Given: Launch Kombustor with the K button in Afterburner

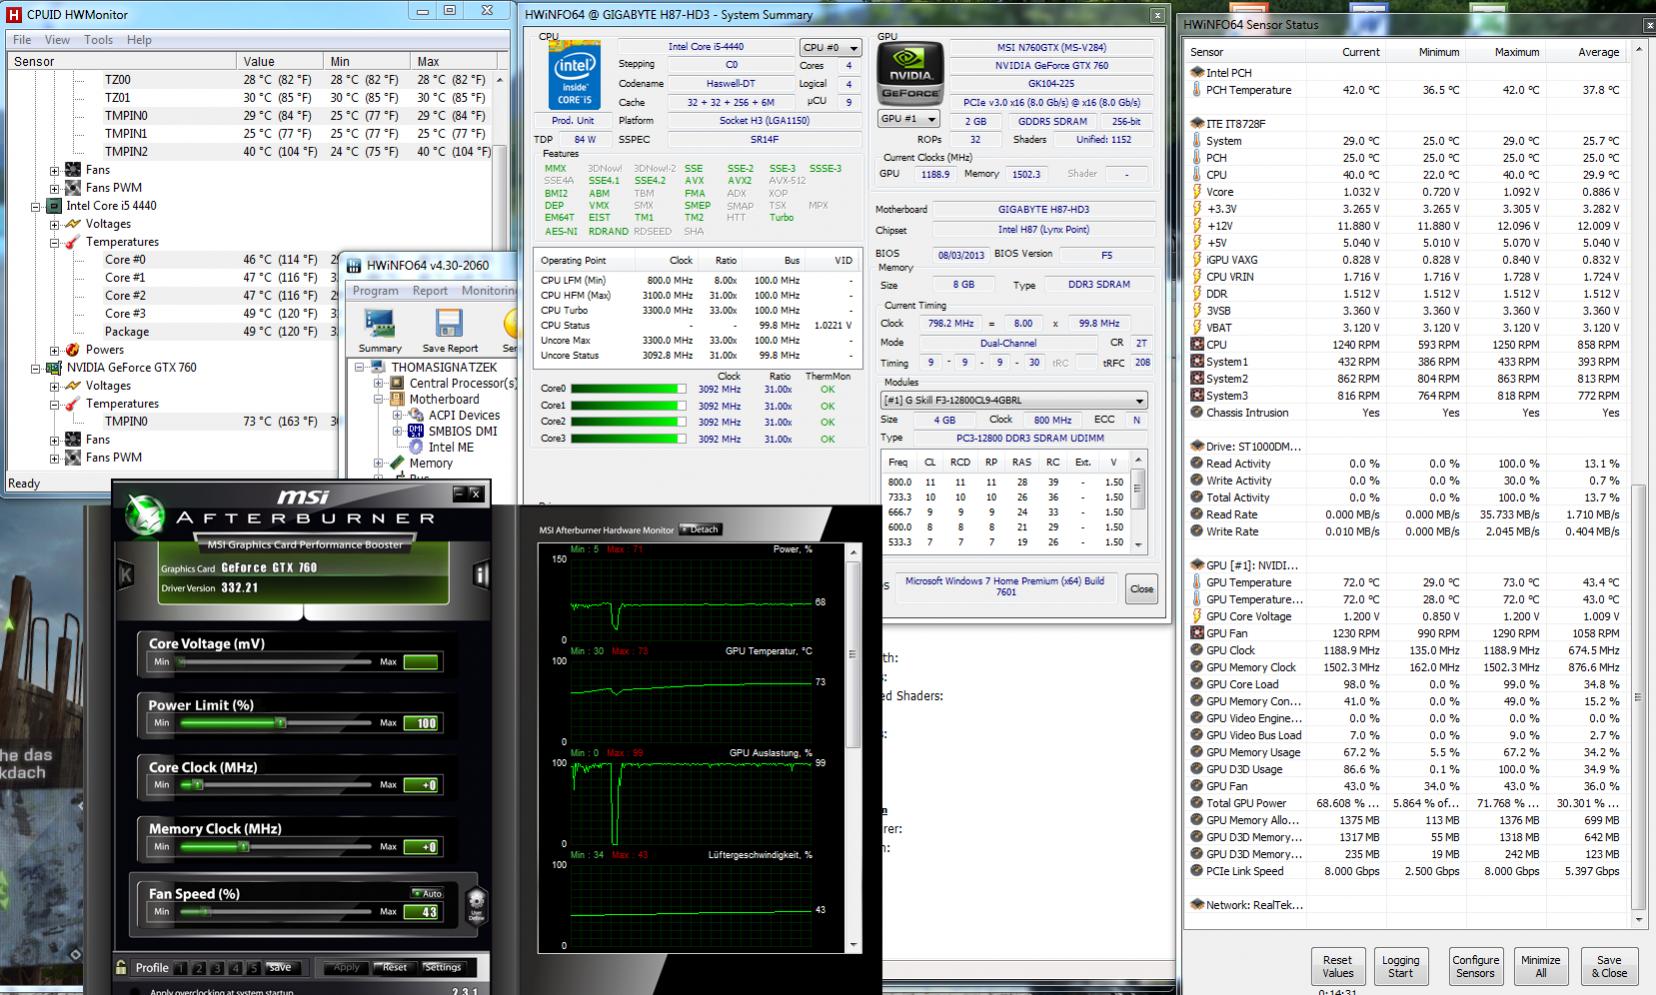Looking at the screenshot, I should (x=126, y=575).
